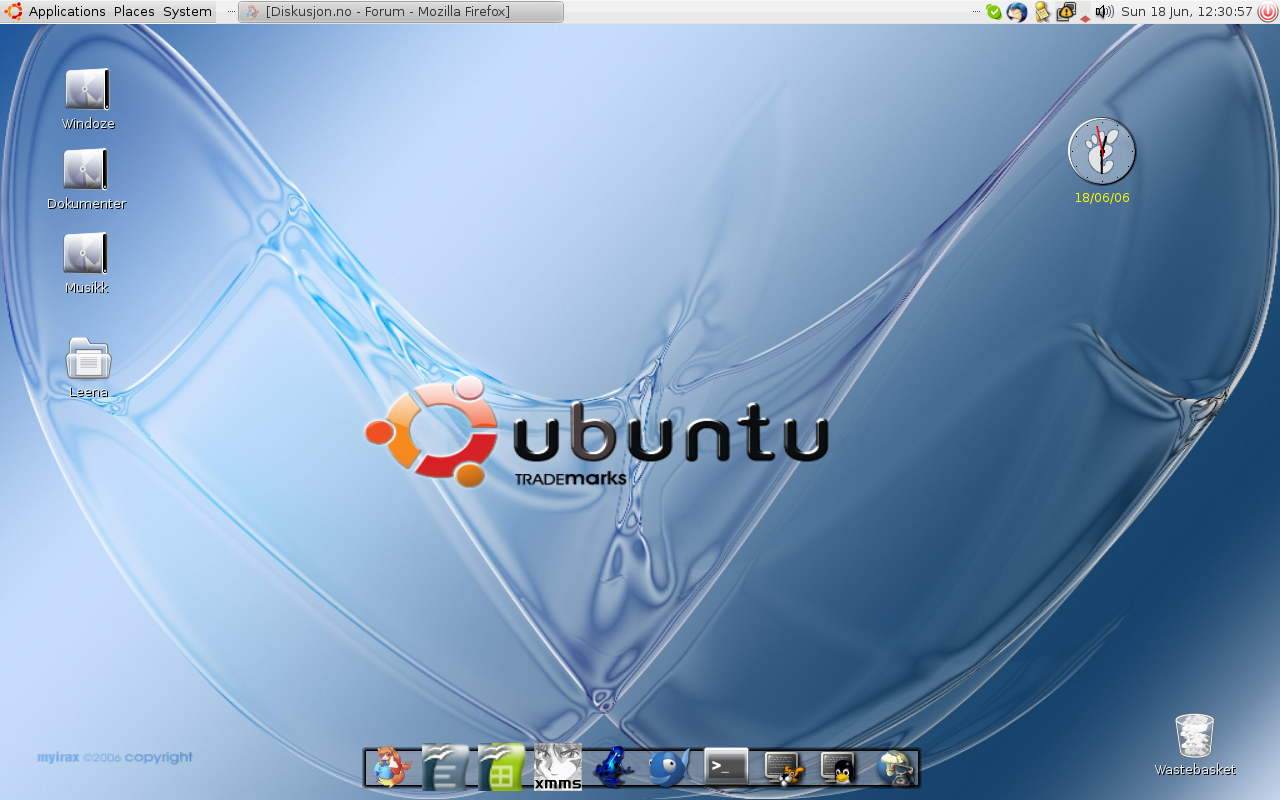Viewport: 1280px width, 800px height.
Task: Launch OpenOffice Writer from the dock
Action: pyautogui.click(x=445, y=767)
